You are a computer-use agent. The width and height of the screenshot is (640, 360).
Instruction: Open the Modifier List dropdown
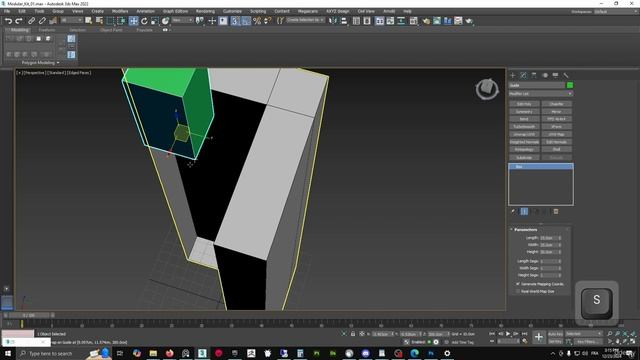pos(540,94)
